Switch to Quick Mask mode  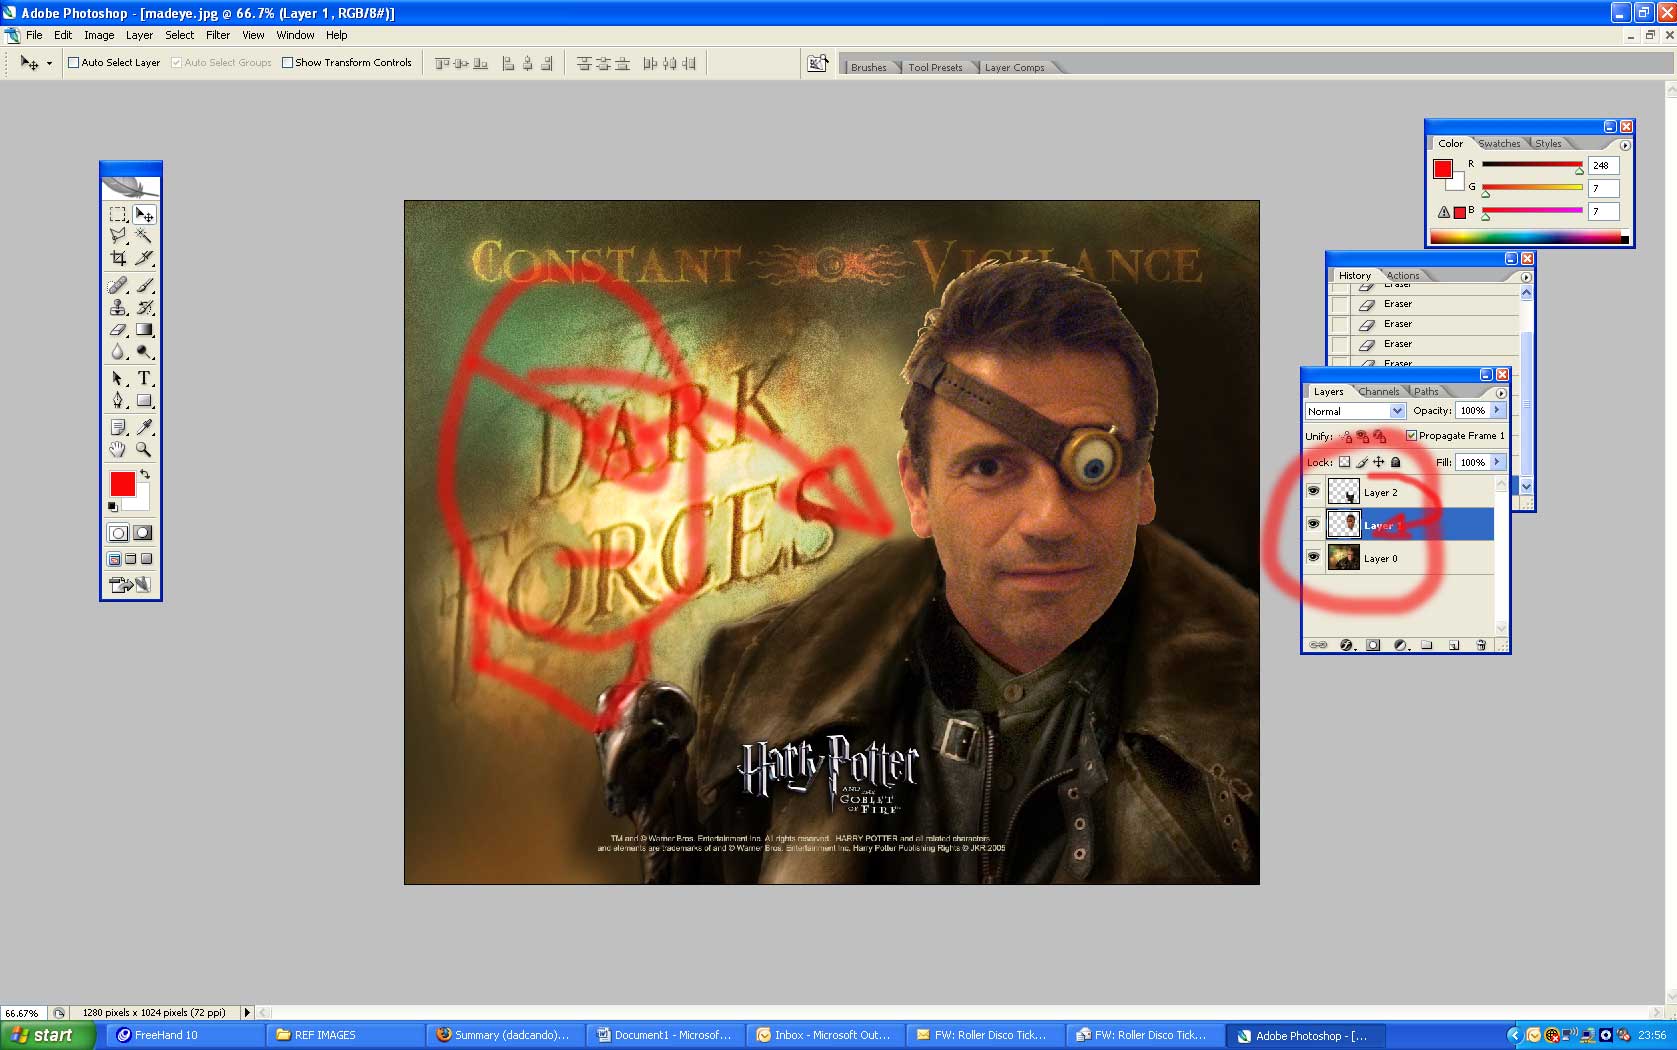coord(143,533)
